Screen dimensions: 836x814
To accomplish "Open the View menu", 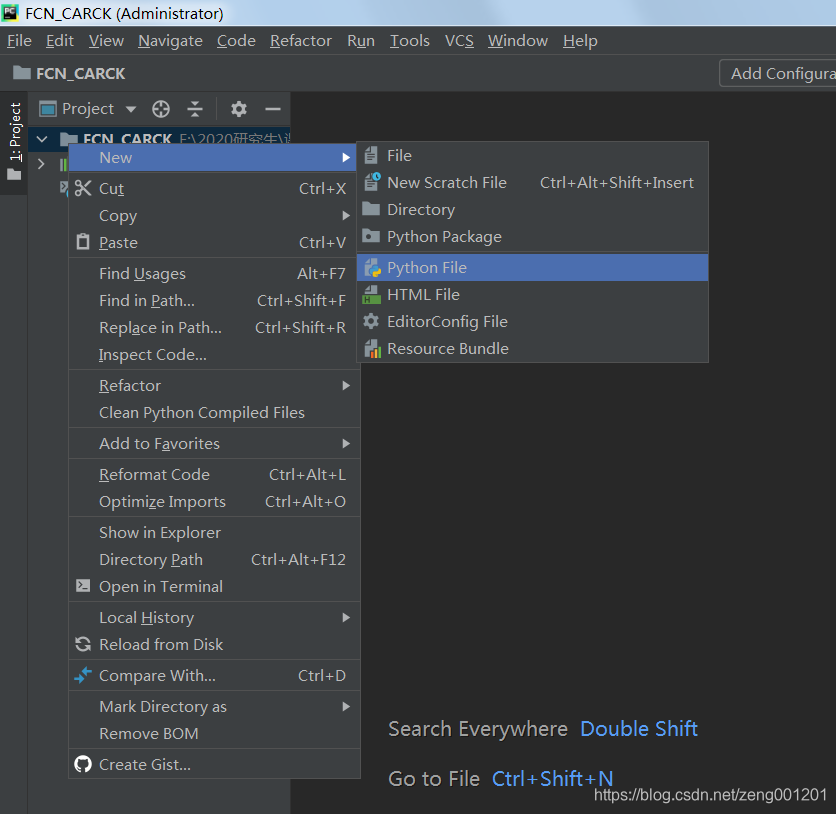I will click(106, 41).
